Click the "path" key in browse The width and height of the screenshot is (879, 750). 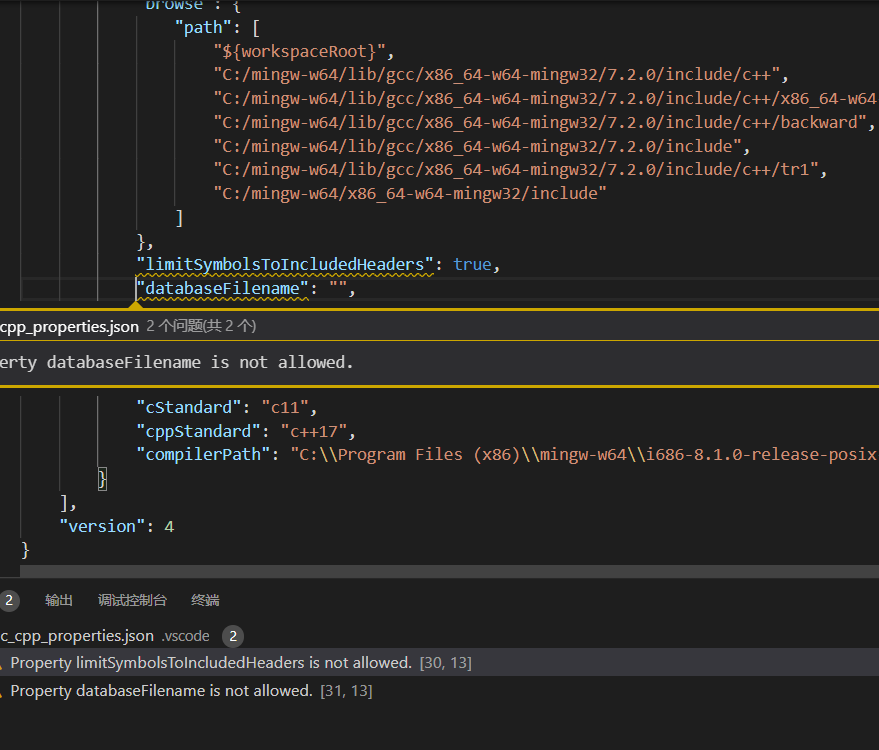coord(203,27)
